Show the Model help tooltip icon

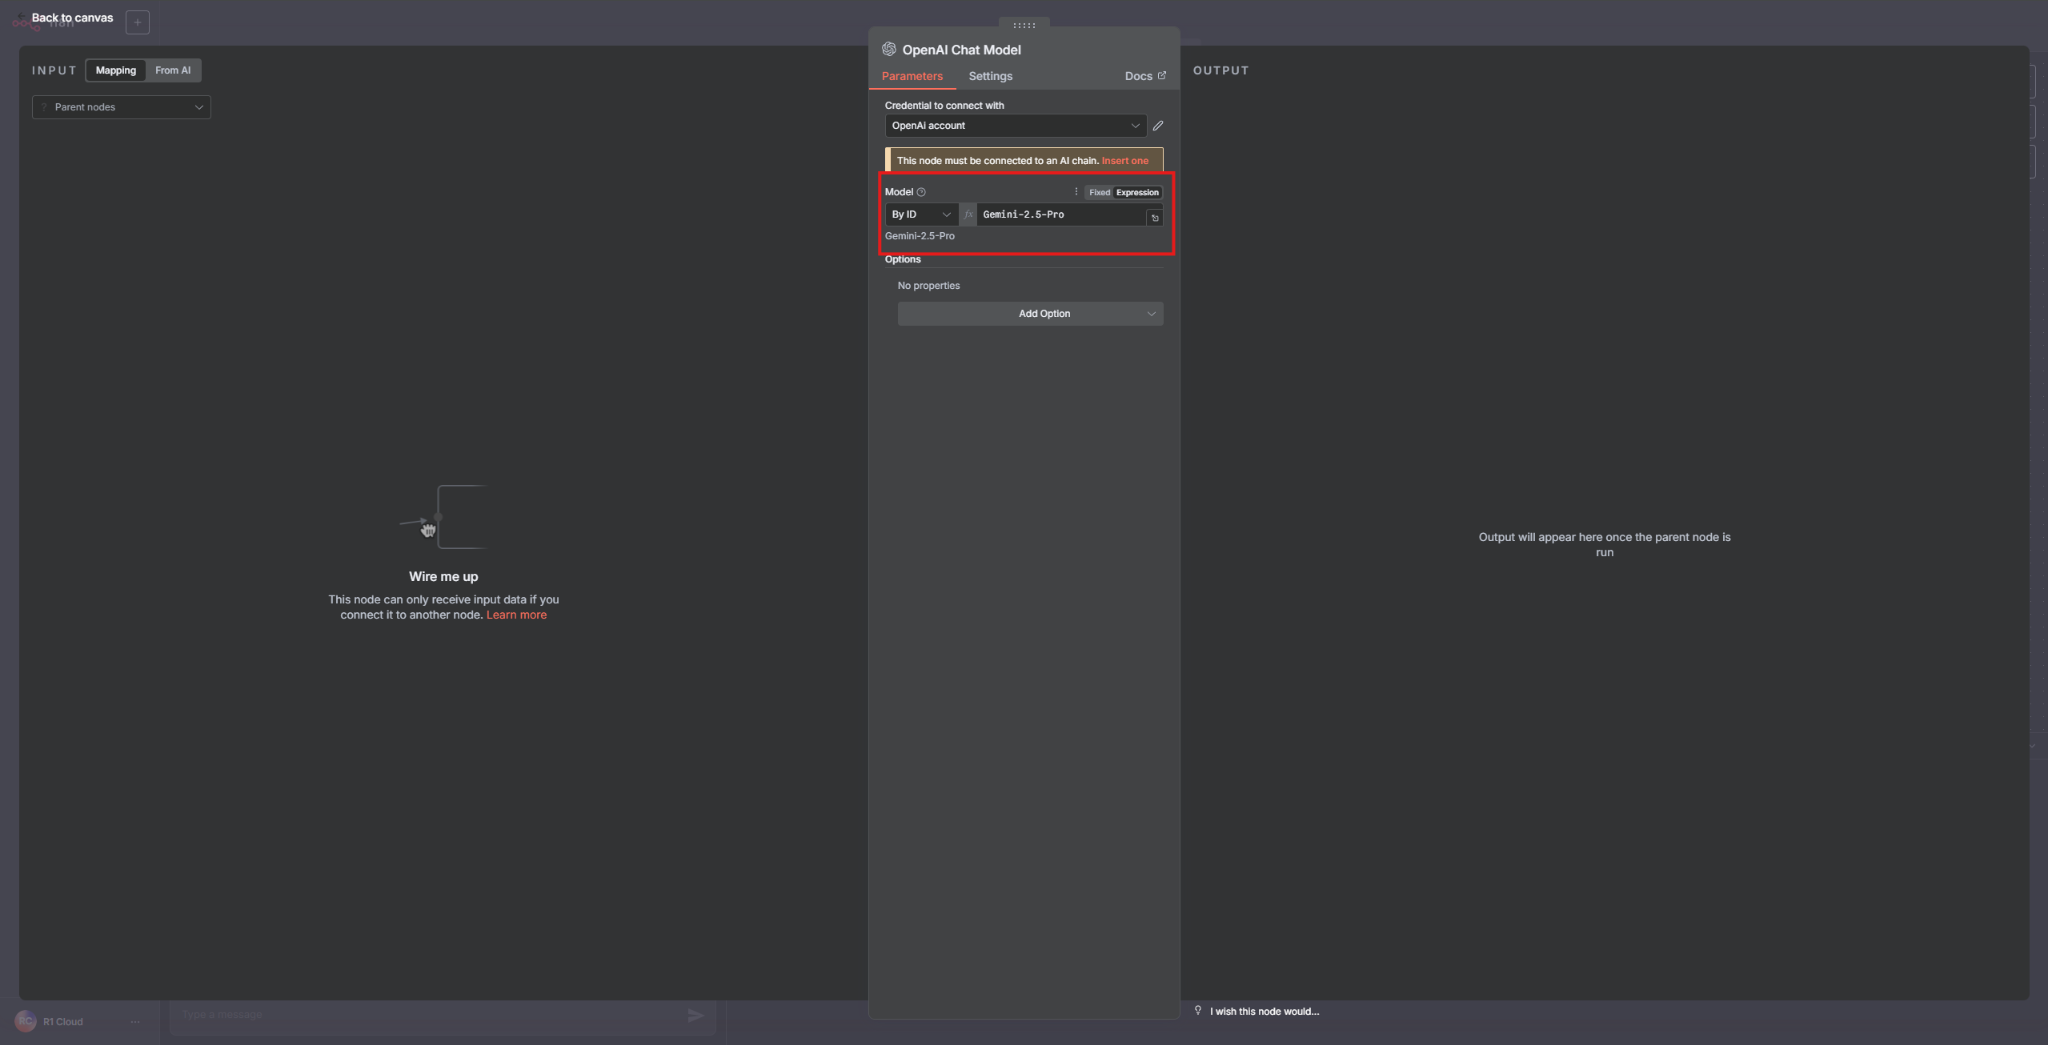tap(921, 192)
